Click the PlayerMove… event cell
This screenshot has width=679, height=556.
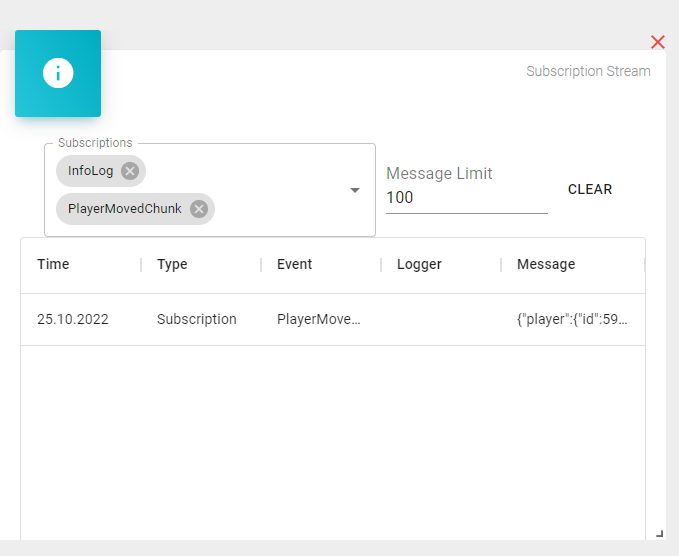(x=318, y=320)
